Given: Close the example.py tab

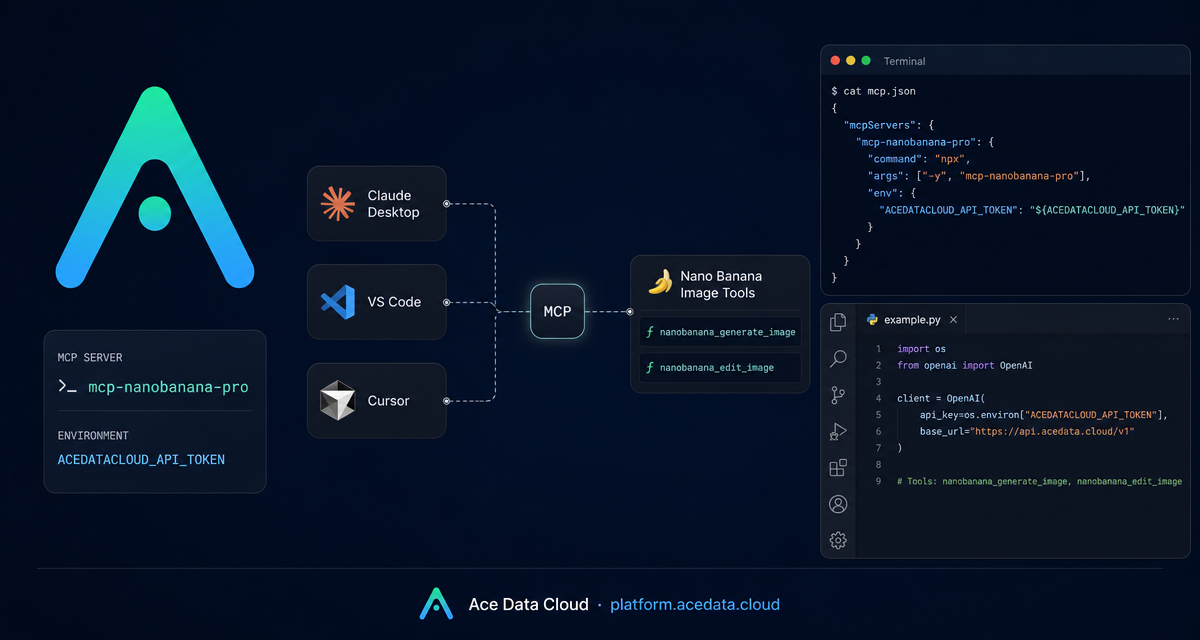Looking at the screenshot, I should tap(953, 319).
